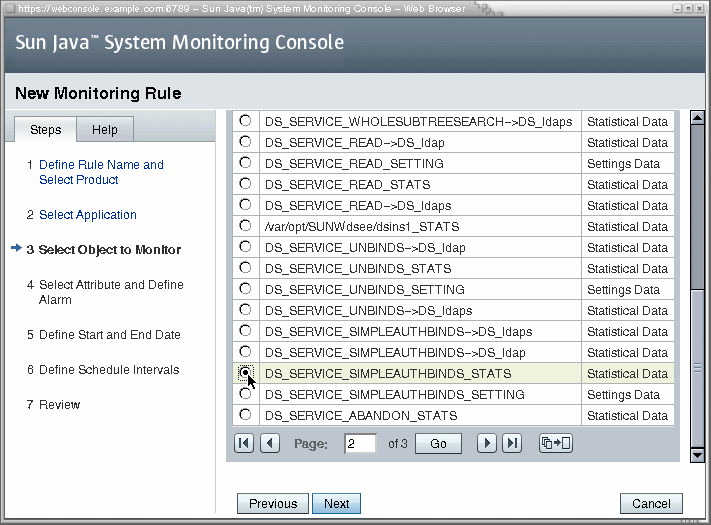
Task: Click scrollbar up arrow
Action: point(697,117)
